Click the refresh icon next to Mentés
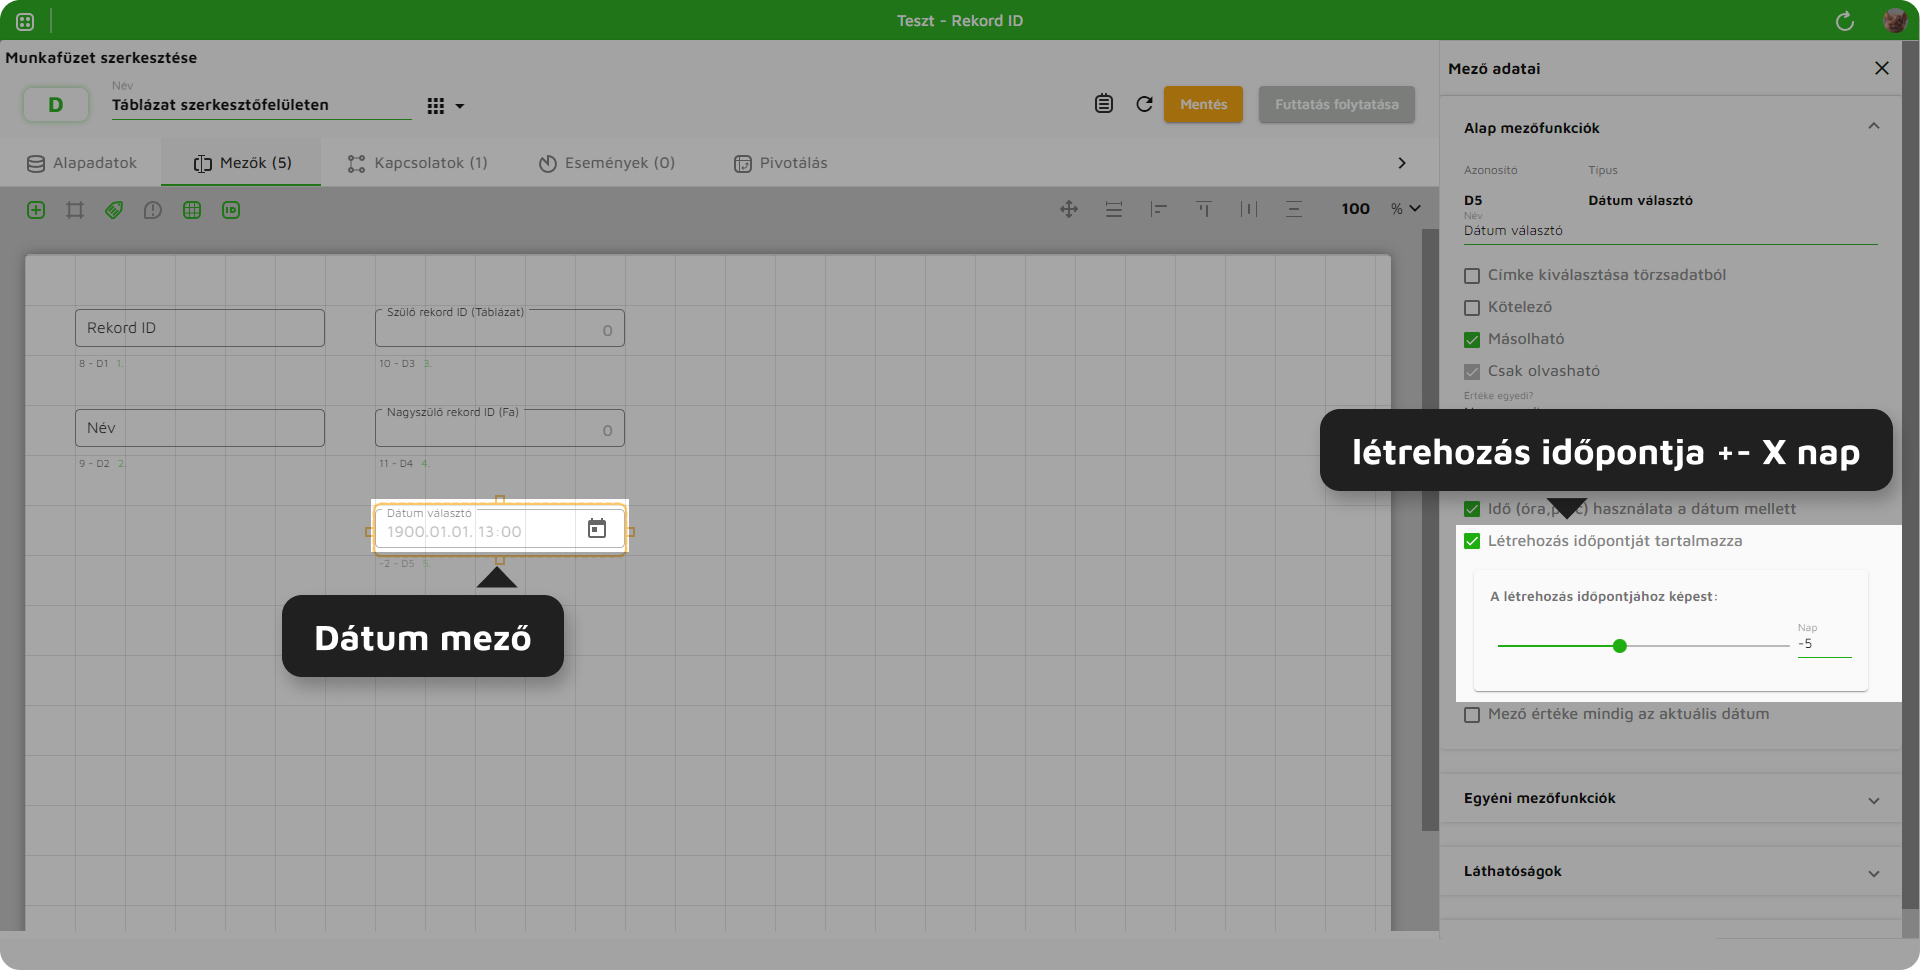Viewport: 1920px width, 970px height. [x=1145, y=104]
